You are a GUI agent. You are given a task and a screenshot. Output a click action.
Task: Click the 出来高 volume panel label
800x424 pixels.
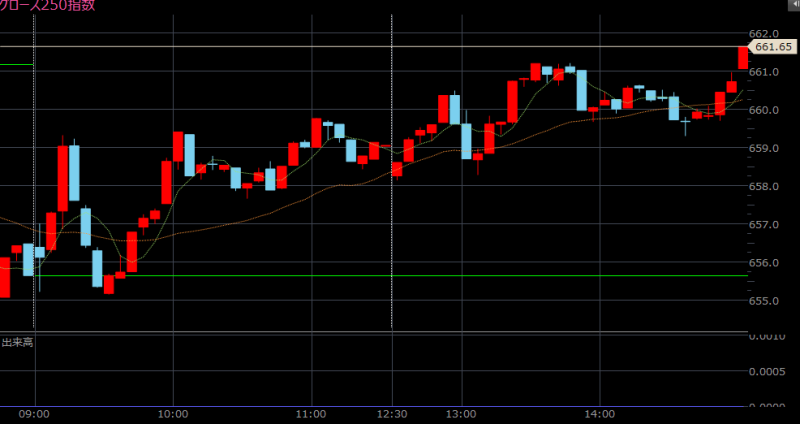17,342
